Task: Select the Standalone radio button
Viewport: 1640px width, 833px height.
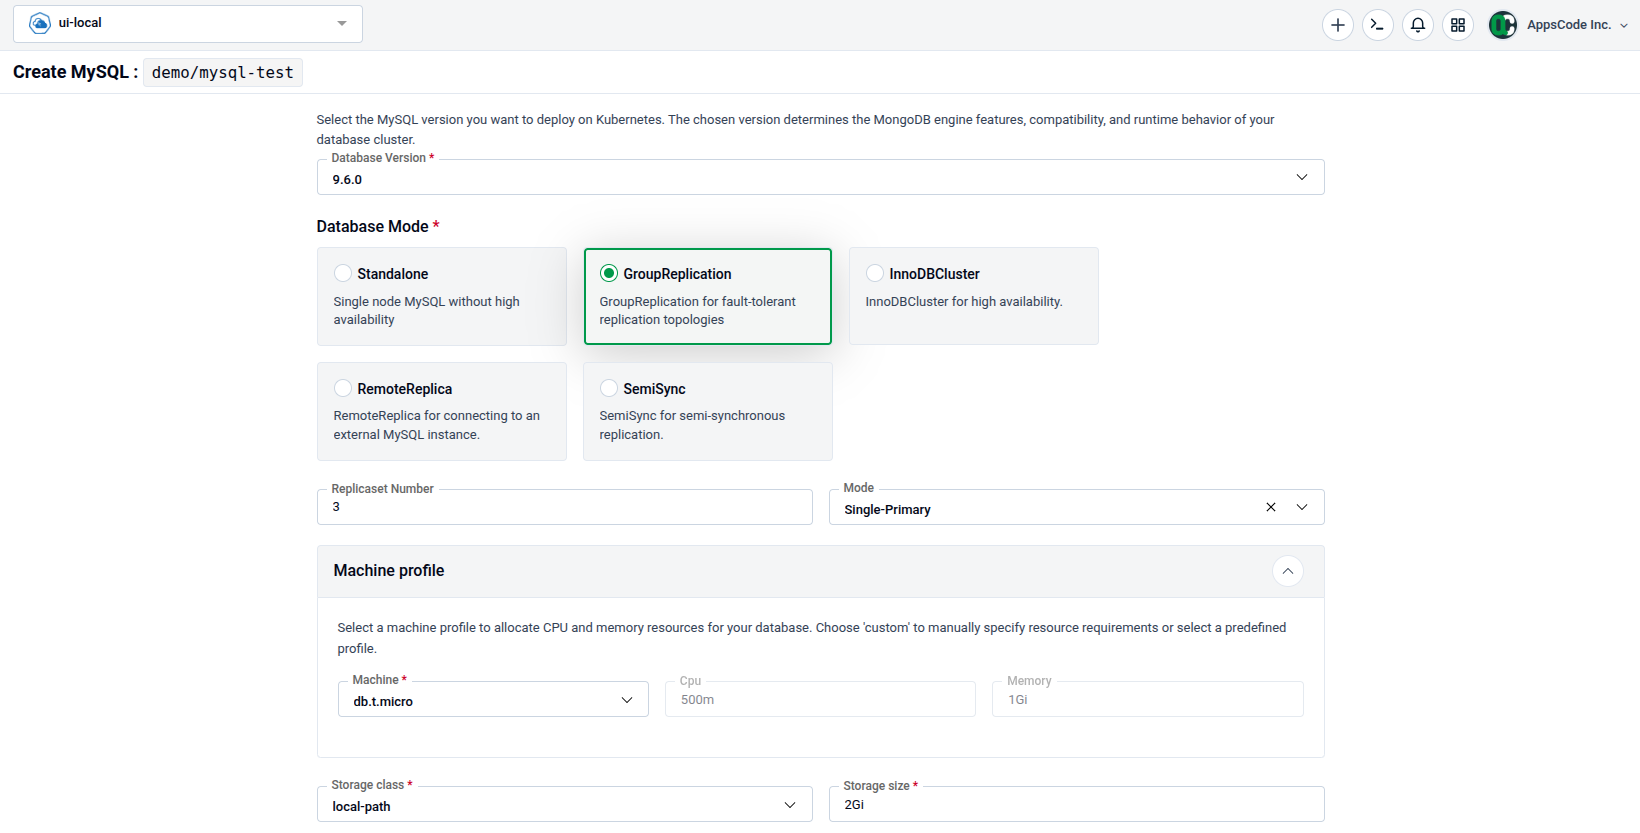Action: coord(343,273)
